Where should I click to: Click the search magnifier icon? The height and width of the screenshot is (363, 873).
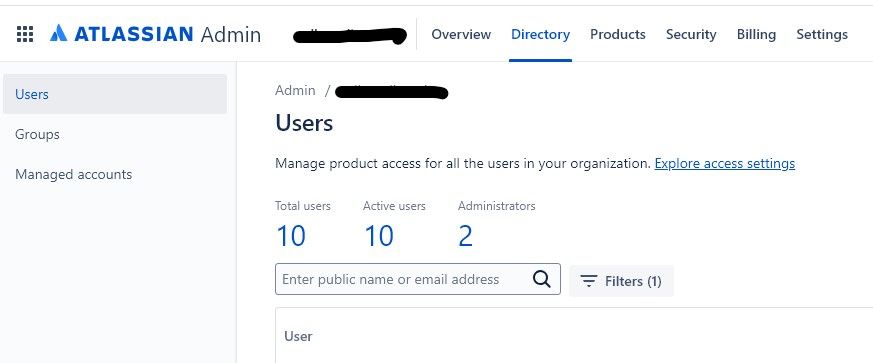542,279
